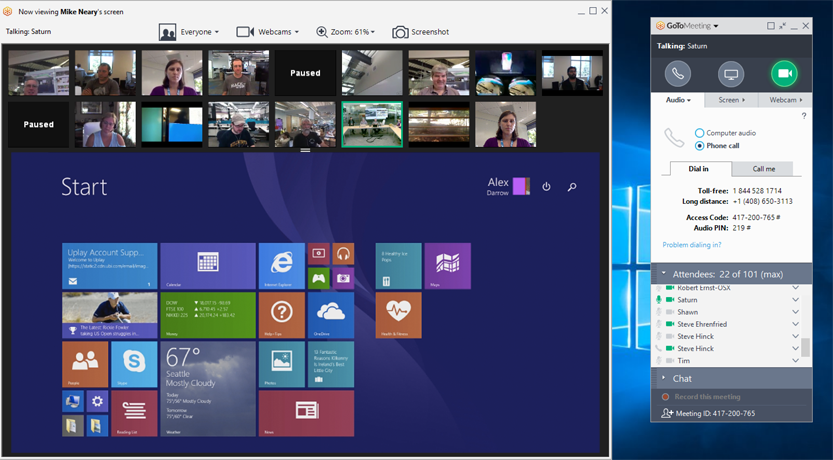Image resolution: width=833 pixels, height=460 pixels.
Task: Switch to the Screen tab
Action: [731, 100]
